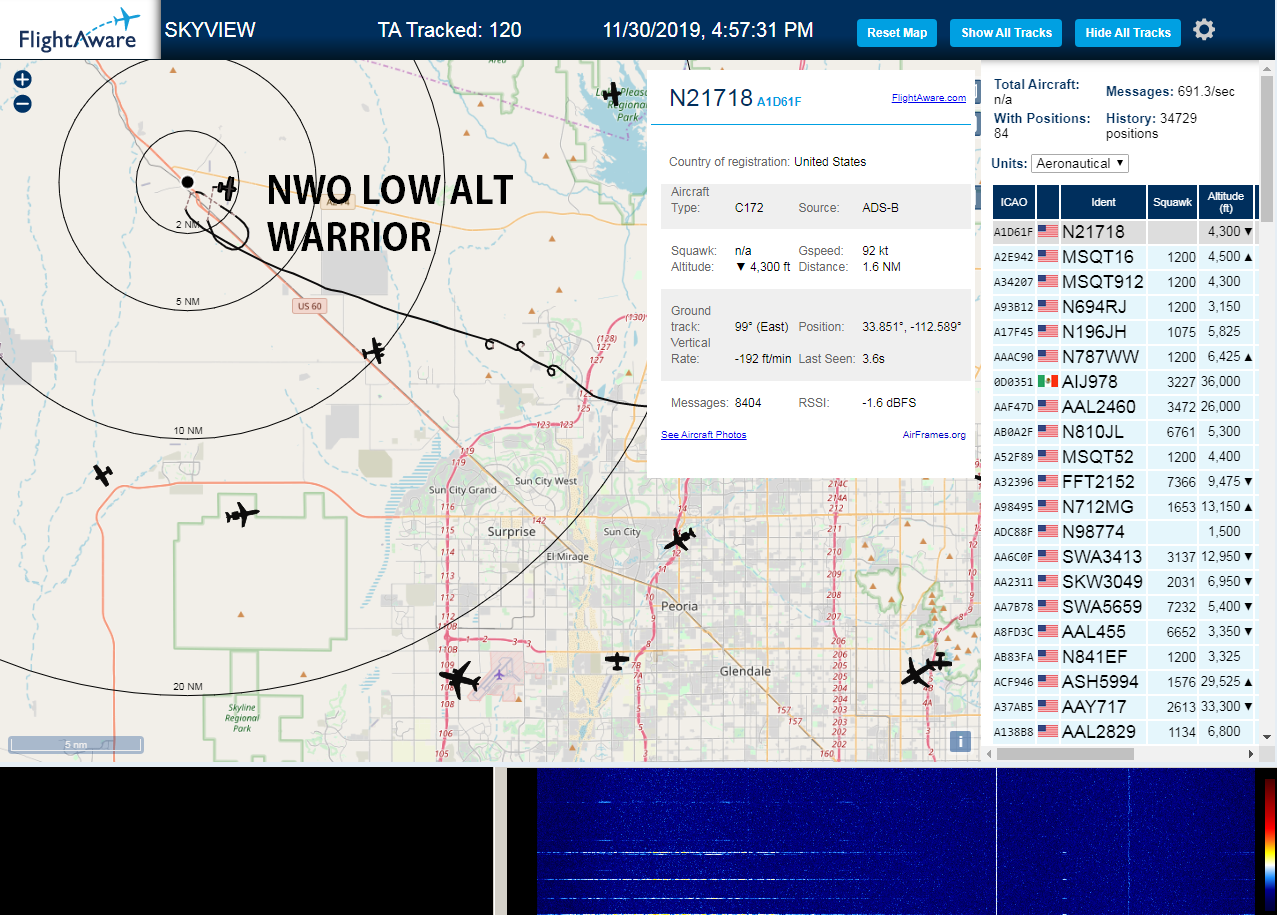Click the SKYVIEW header title
Image resolution: width=1277 pixels, height=915 pixels.
click(210, 30)
